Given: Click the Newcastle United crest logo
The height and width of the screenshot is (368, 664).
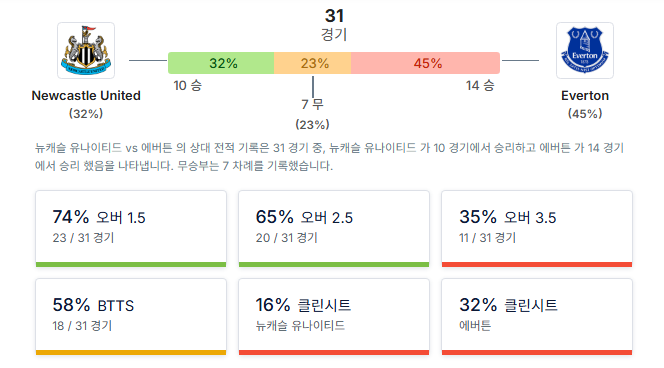Looking at the screenshot, I should click(86, 50).
